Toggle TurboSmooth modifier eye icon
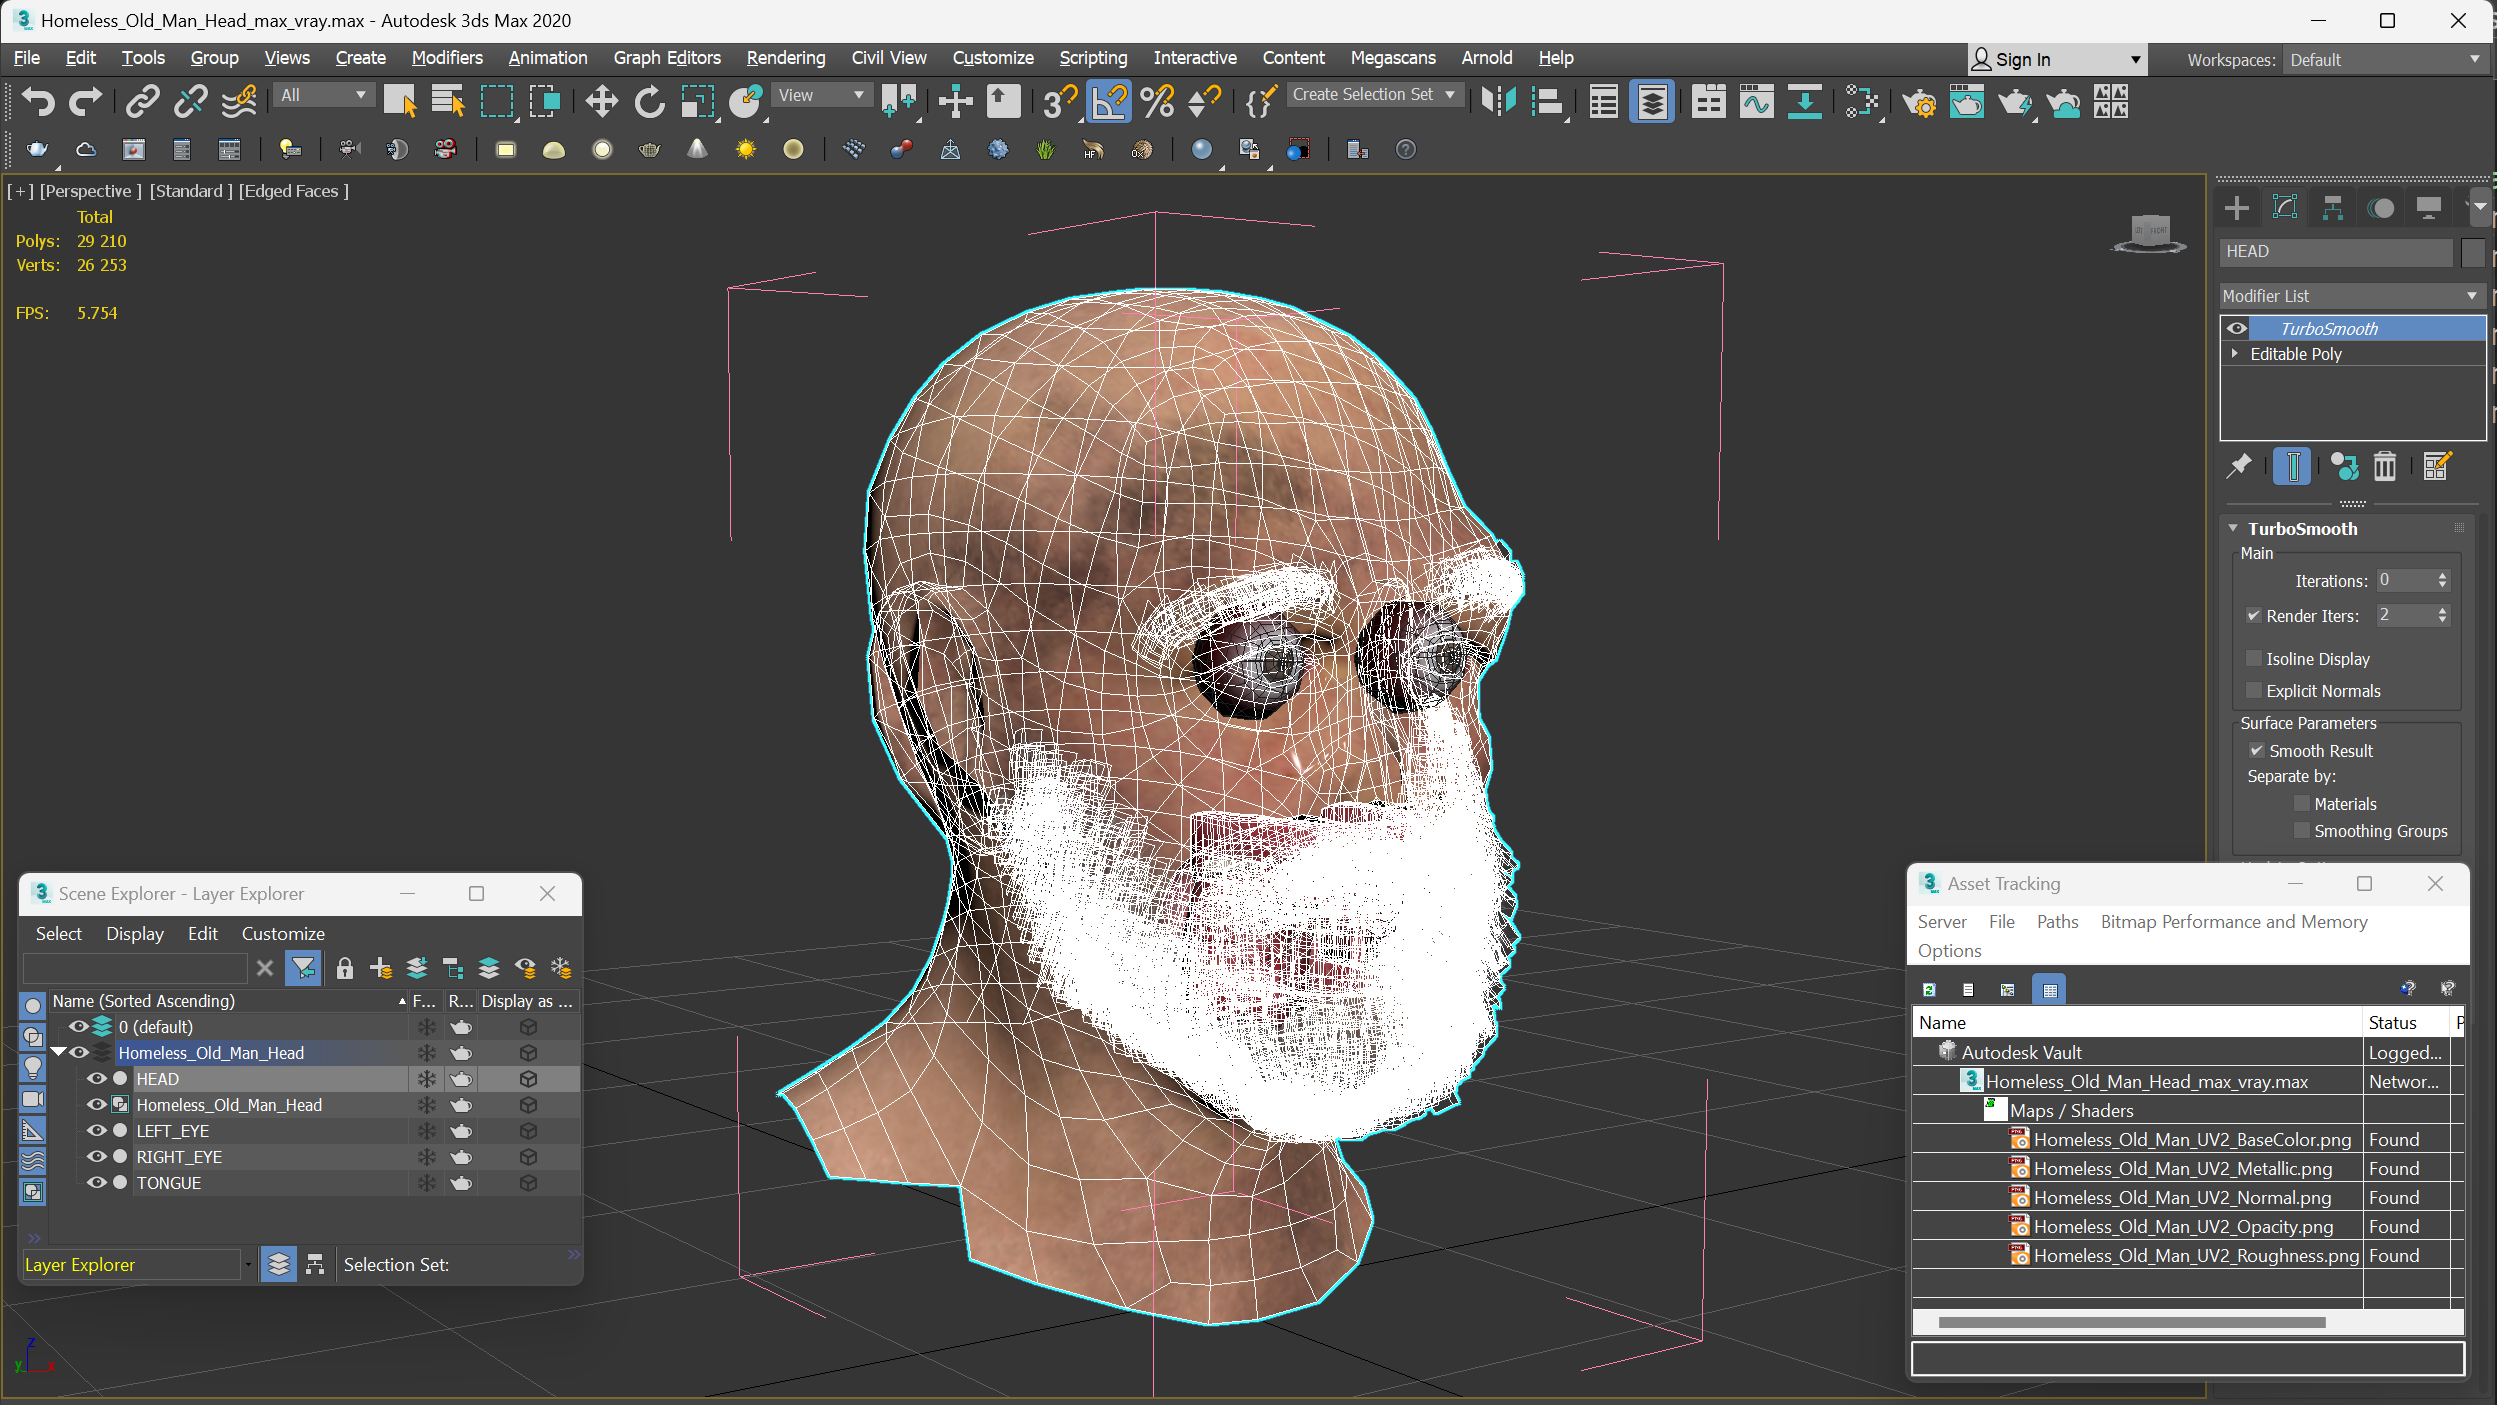Viewport: 2497px width, 1405px height. coord(2237,328)
